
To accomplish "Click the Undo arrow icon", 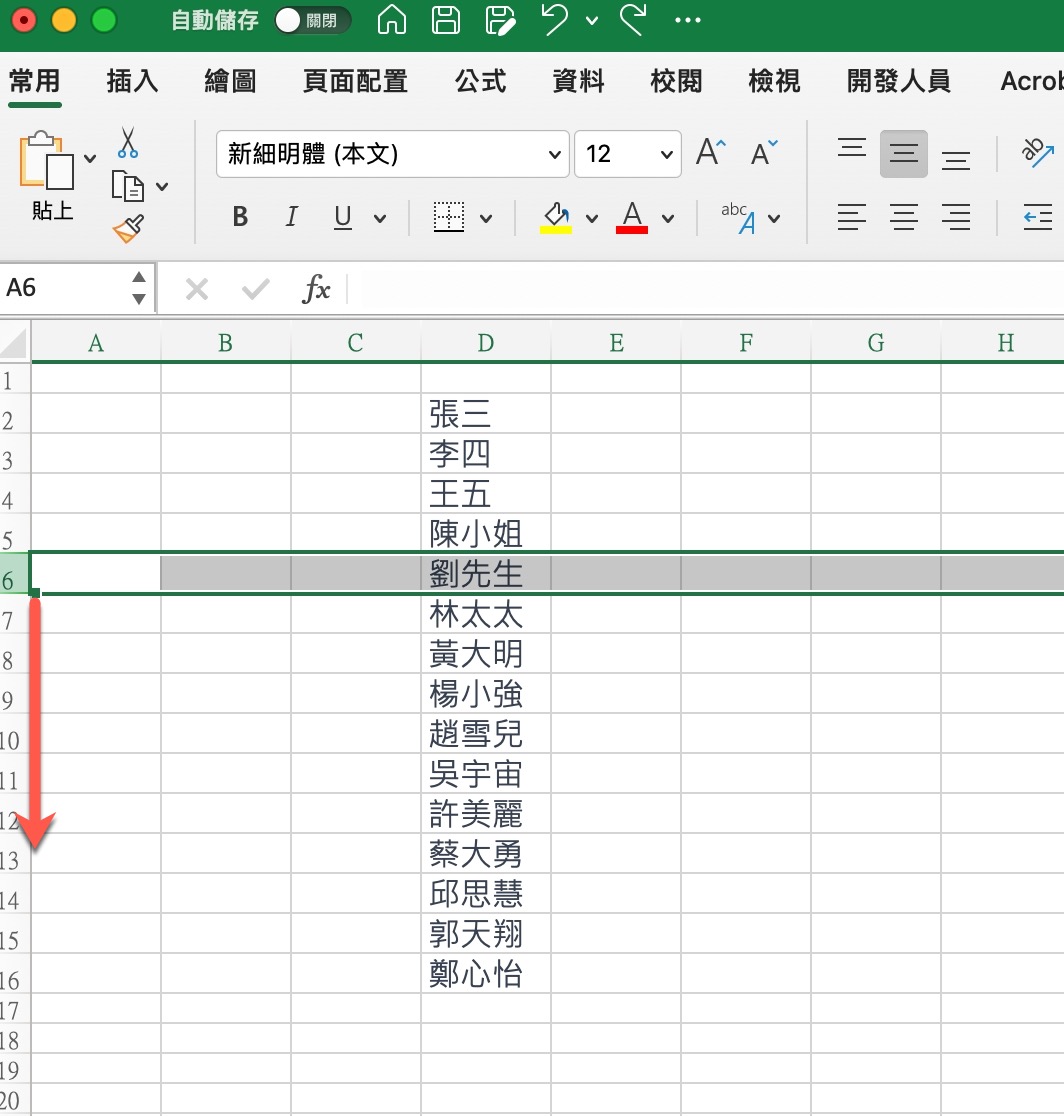I will [x=556, y=21].
